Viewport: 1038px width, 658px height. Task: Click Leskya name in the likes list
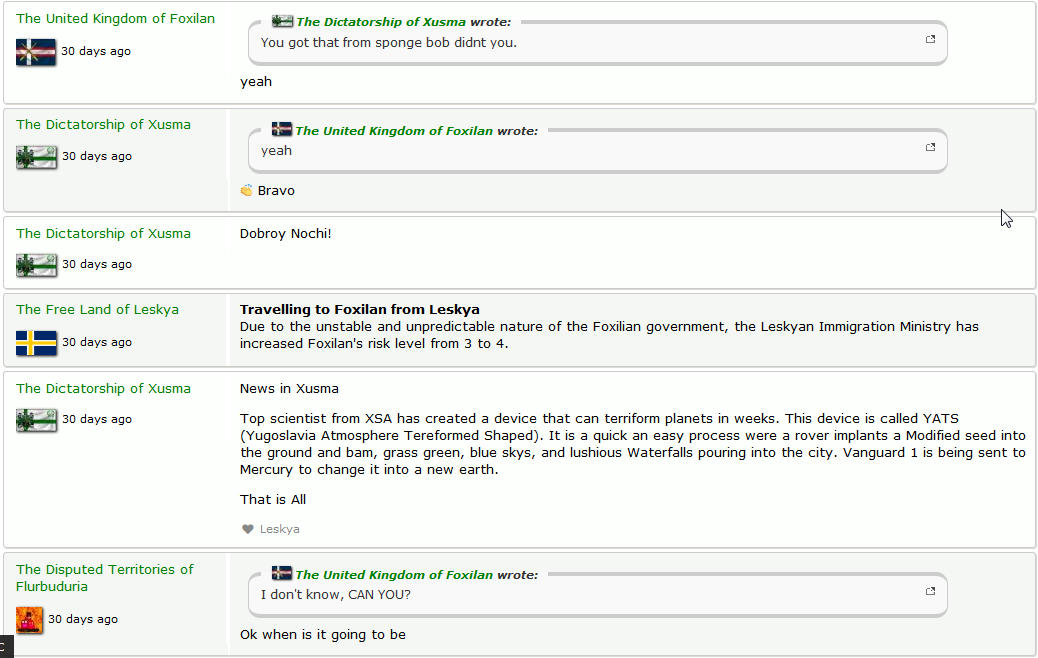coord(279,529)
